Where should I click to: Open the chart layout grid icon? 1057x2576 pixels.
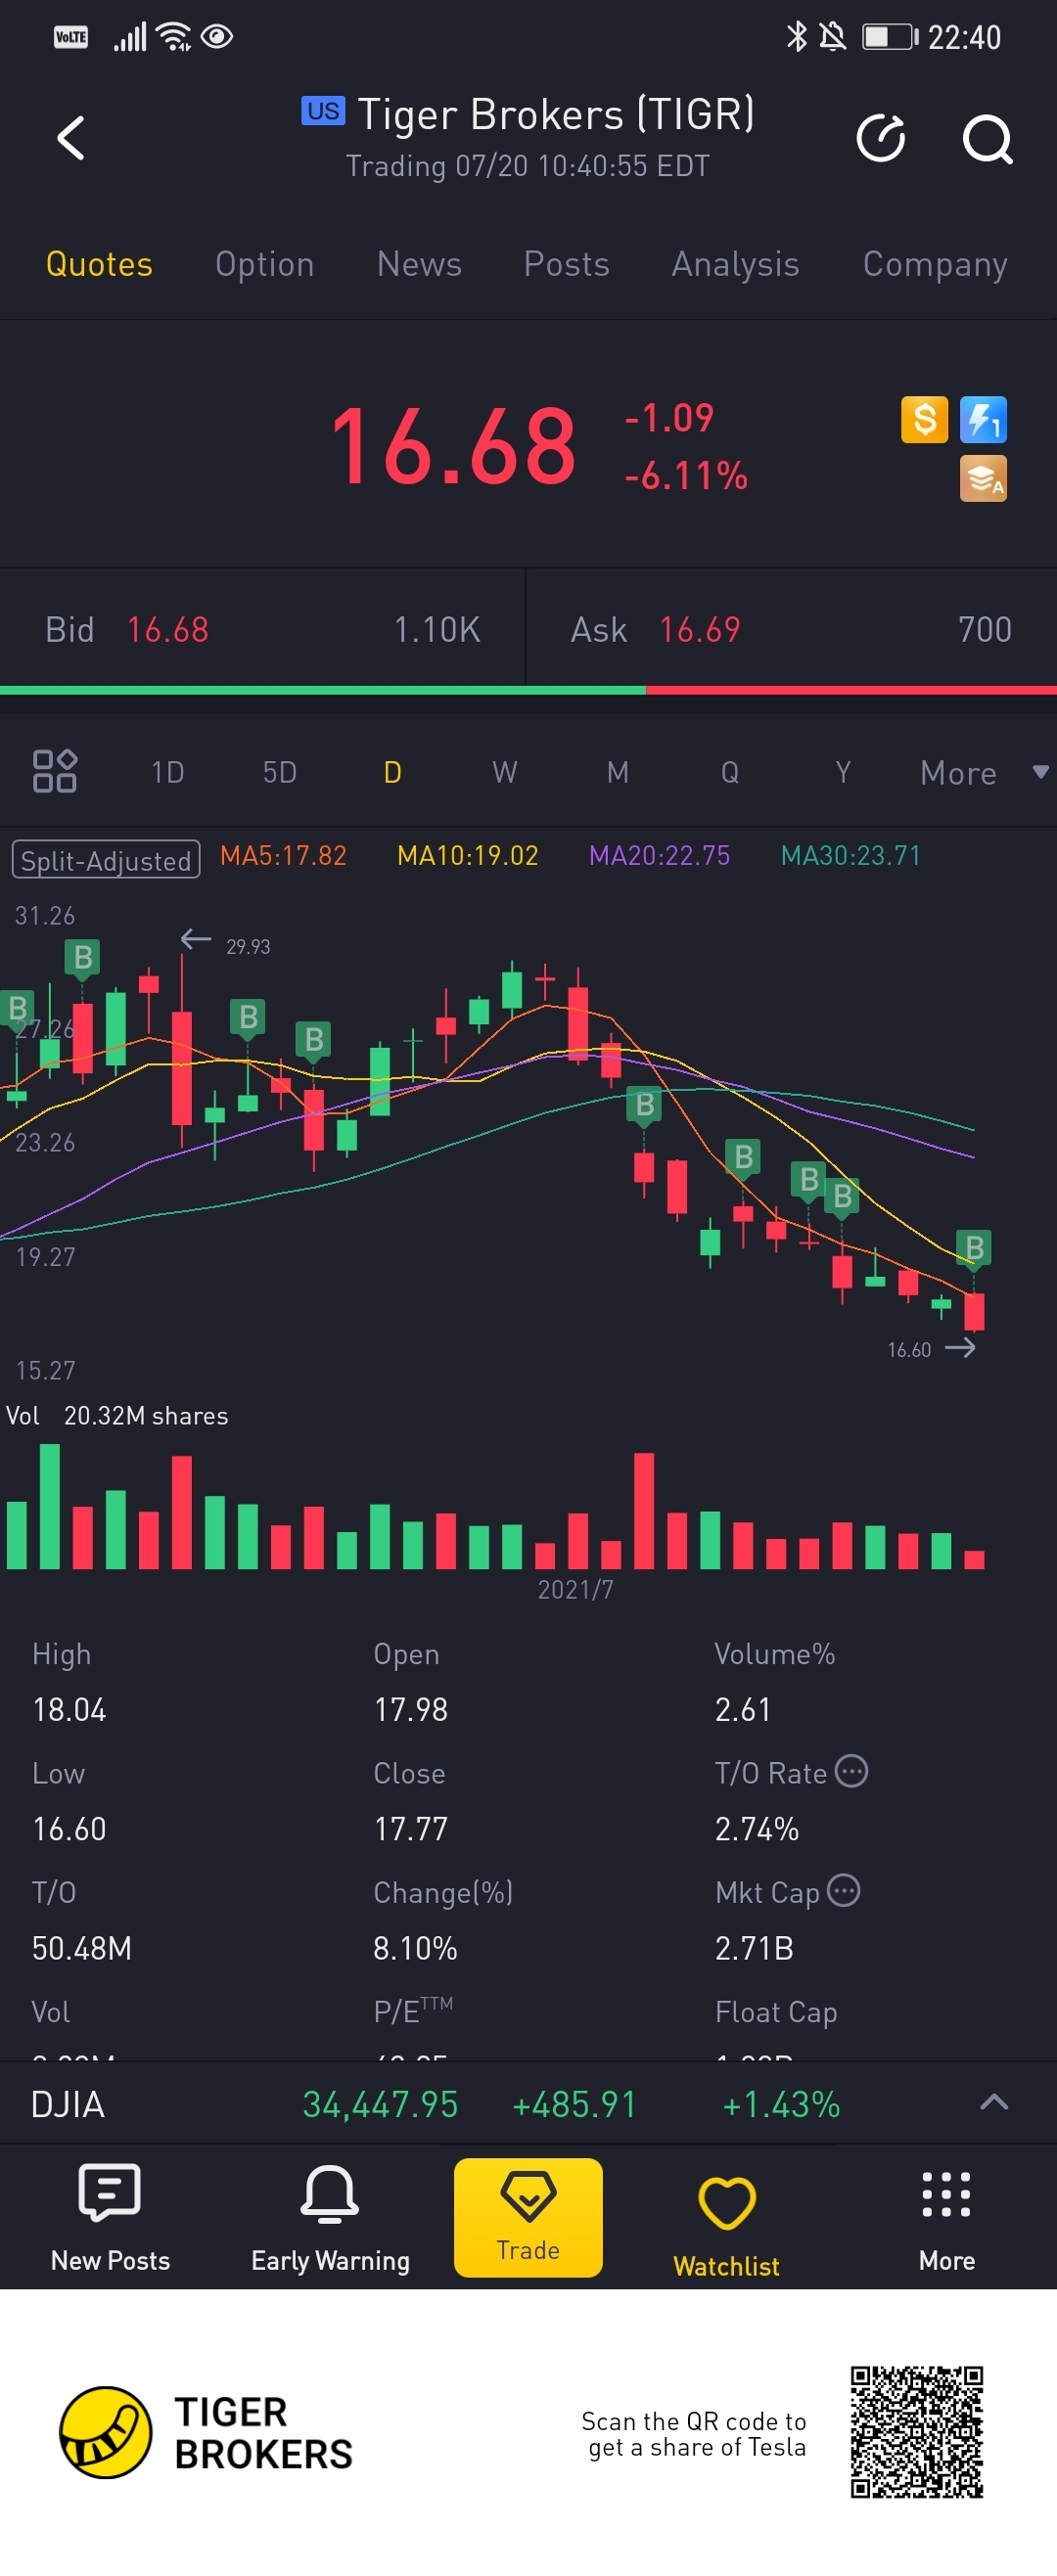55,771
